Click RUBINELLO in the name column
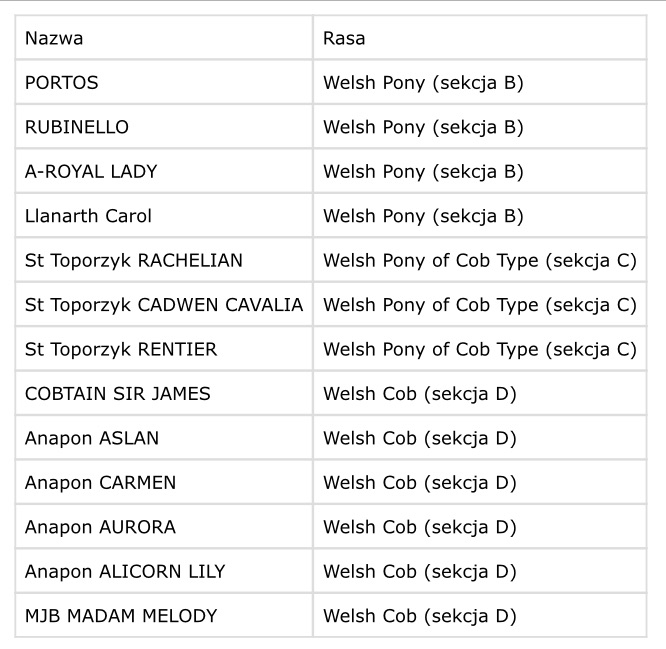Screen dimensions: 666x649 77,127
